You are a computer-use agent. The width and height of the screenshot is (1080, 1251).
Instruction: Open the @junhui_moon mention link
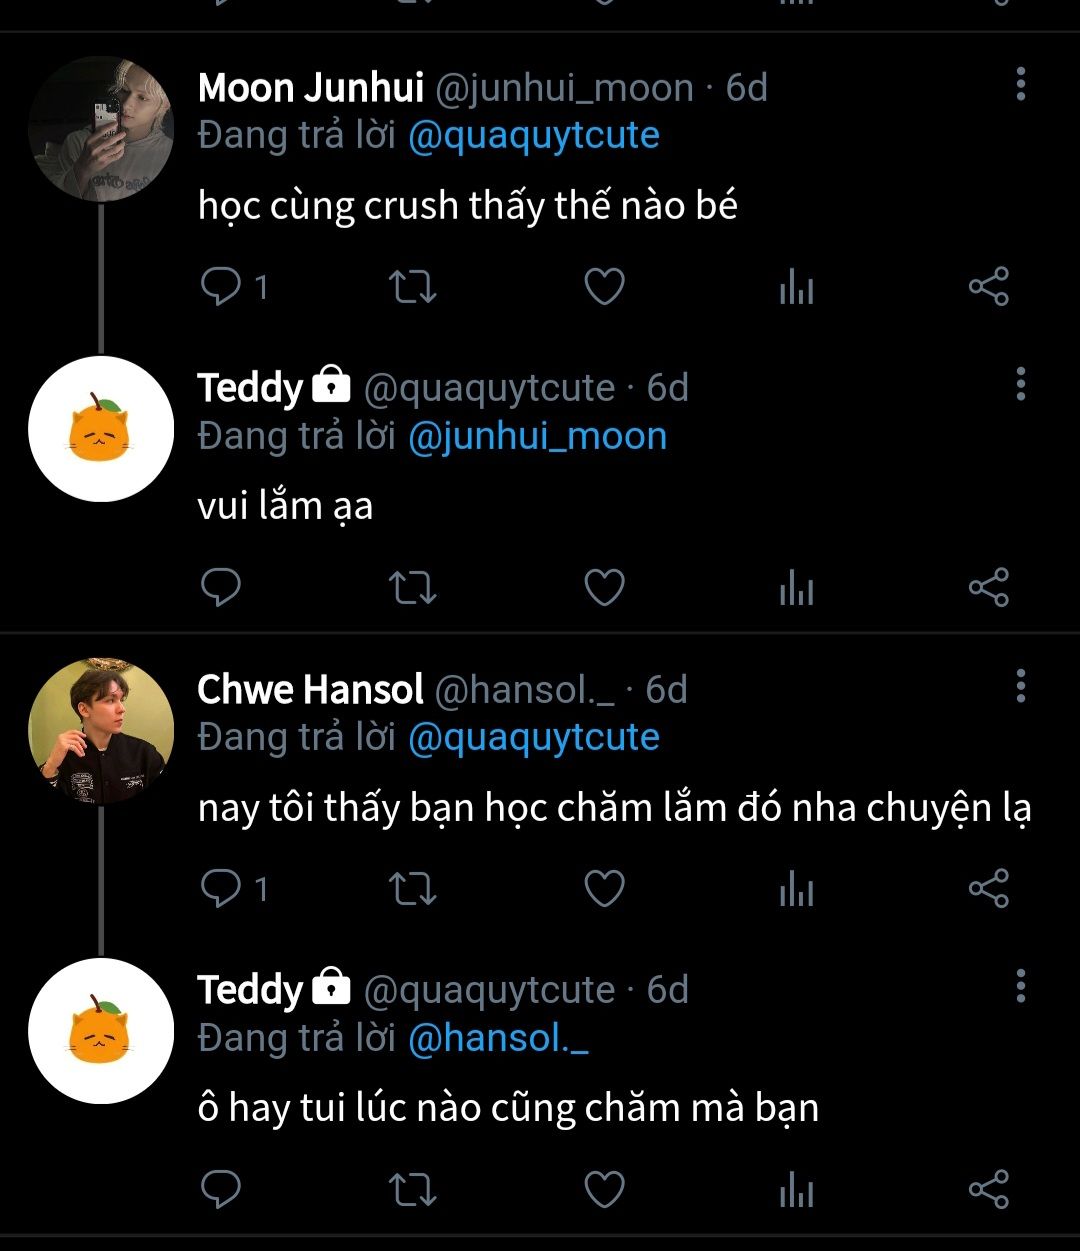tap(537, 436)
